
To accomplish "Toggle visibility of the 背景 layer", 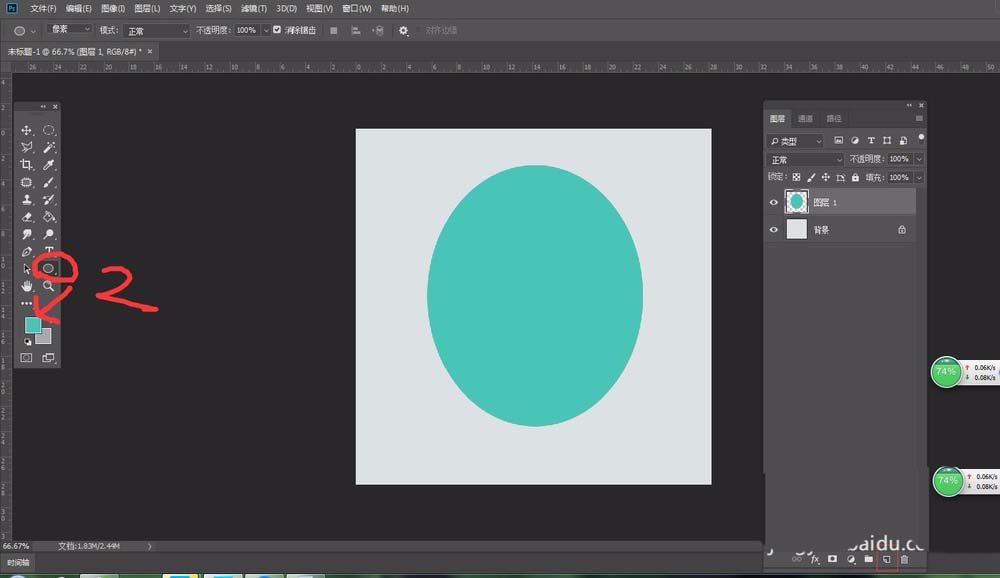I will [774, 230].
